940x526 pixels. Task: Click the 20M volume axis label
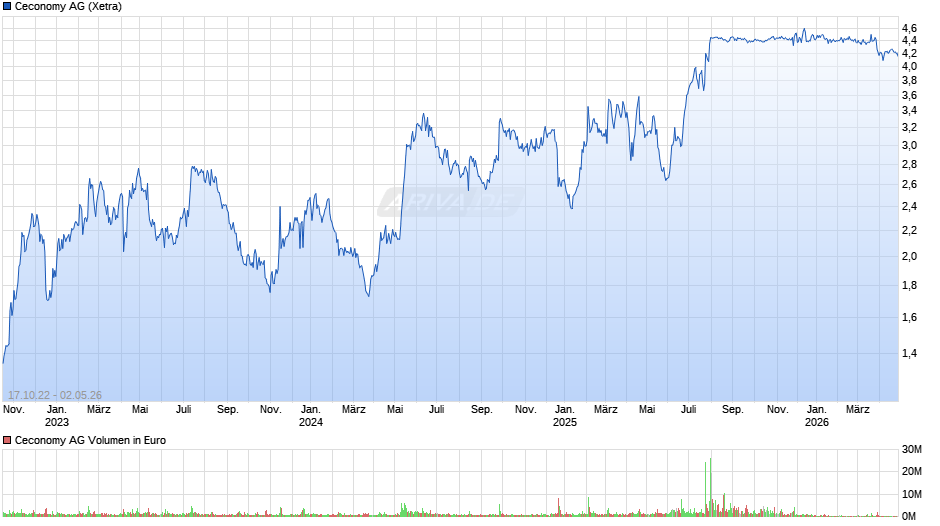click(911, 471)
